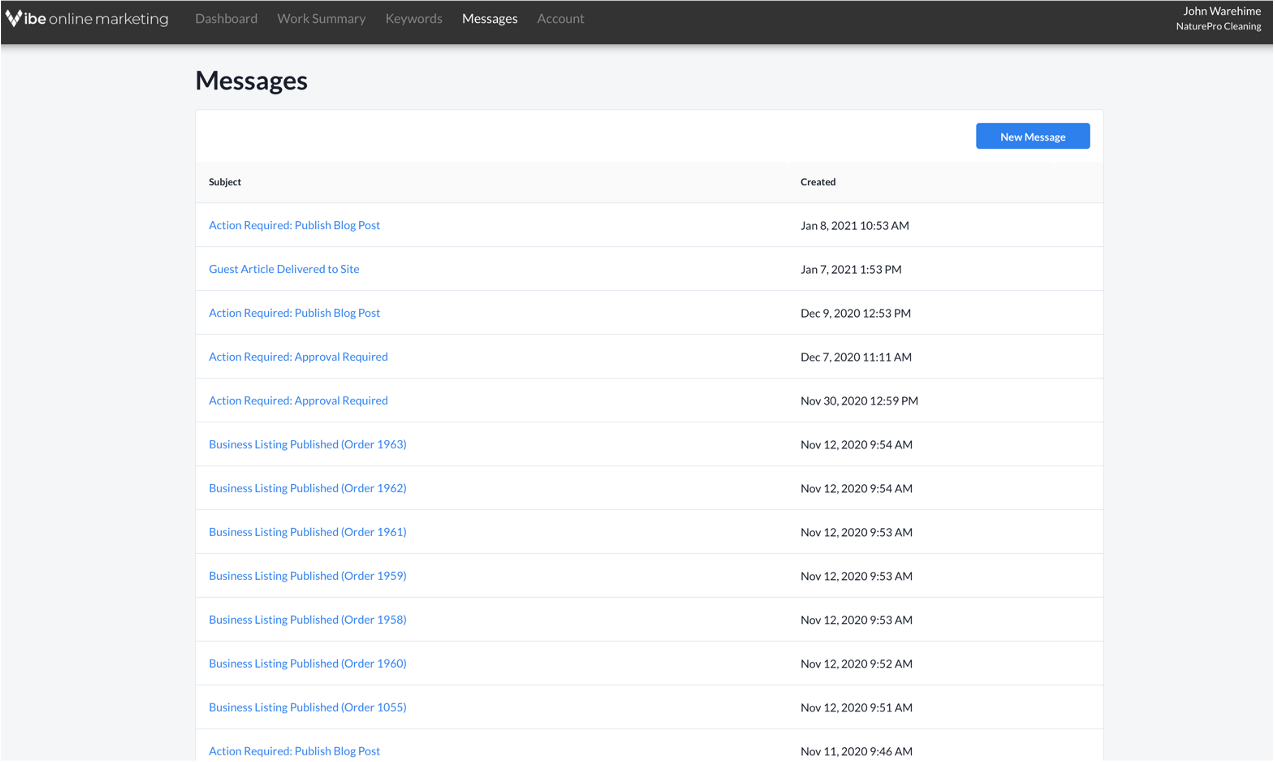The width and height of the screenshot is (1275, 762).
Task: Open the Account page
Action: [560, 19]
